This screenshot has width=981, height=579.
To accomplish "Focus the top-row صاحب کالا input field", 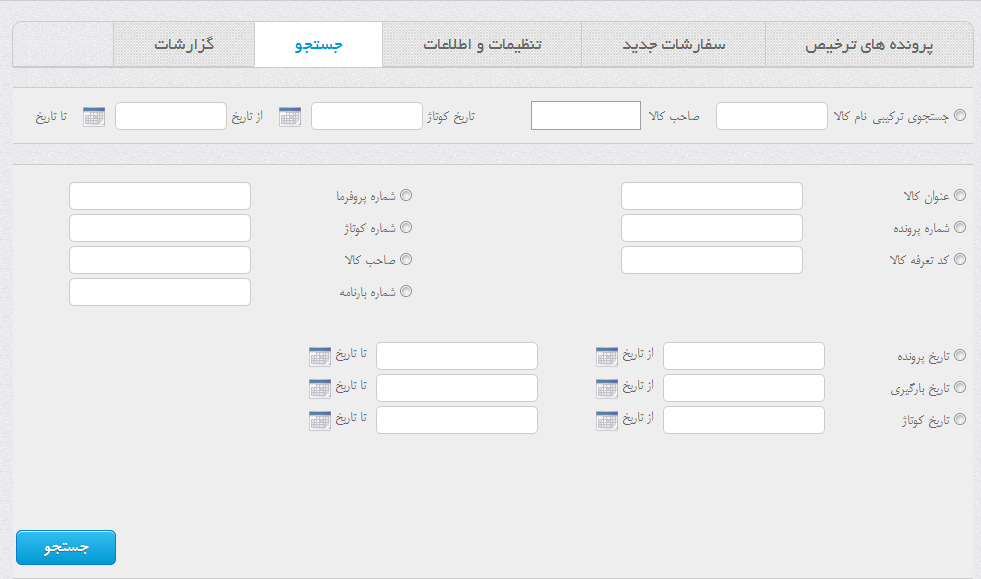I will tap(586, 116).
